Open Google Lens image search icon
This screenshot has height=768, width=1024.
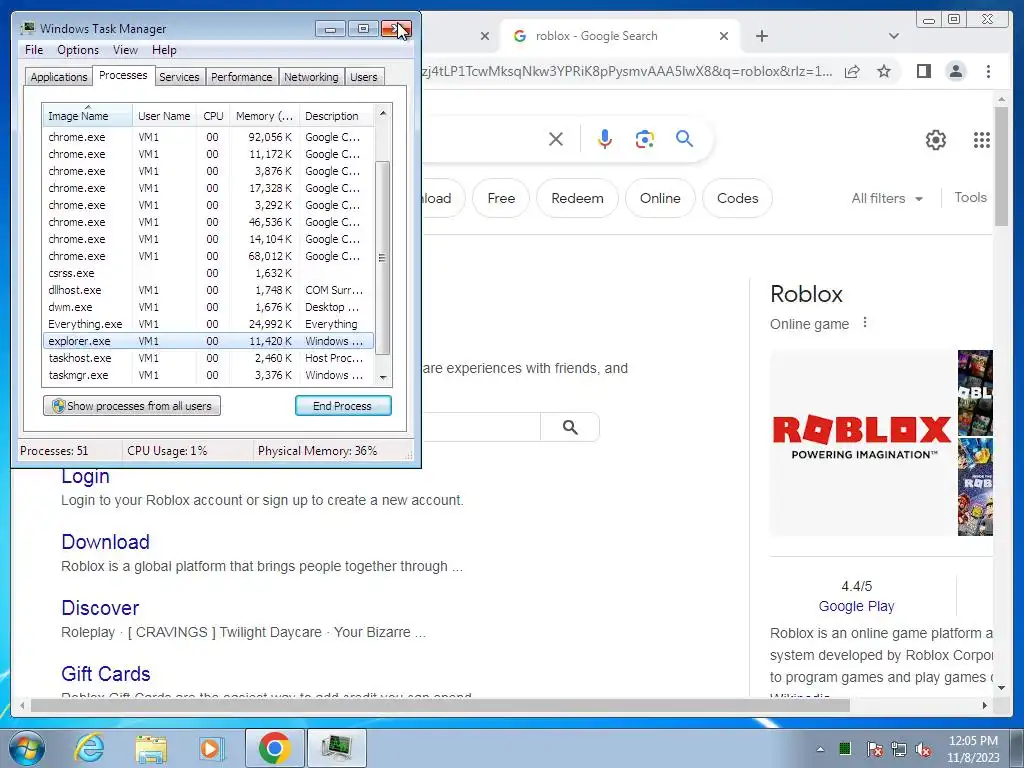[x=645, y=139]
